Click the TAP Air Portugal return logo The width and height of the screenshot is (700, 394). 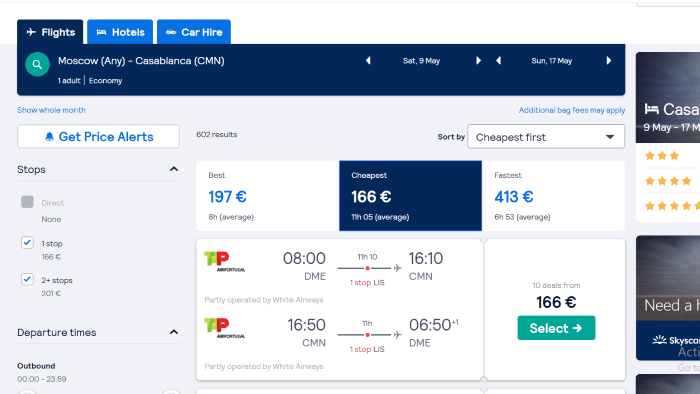point(225,328)
